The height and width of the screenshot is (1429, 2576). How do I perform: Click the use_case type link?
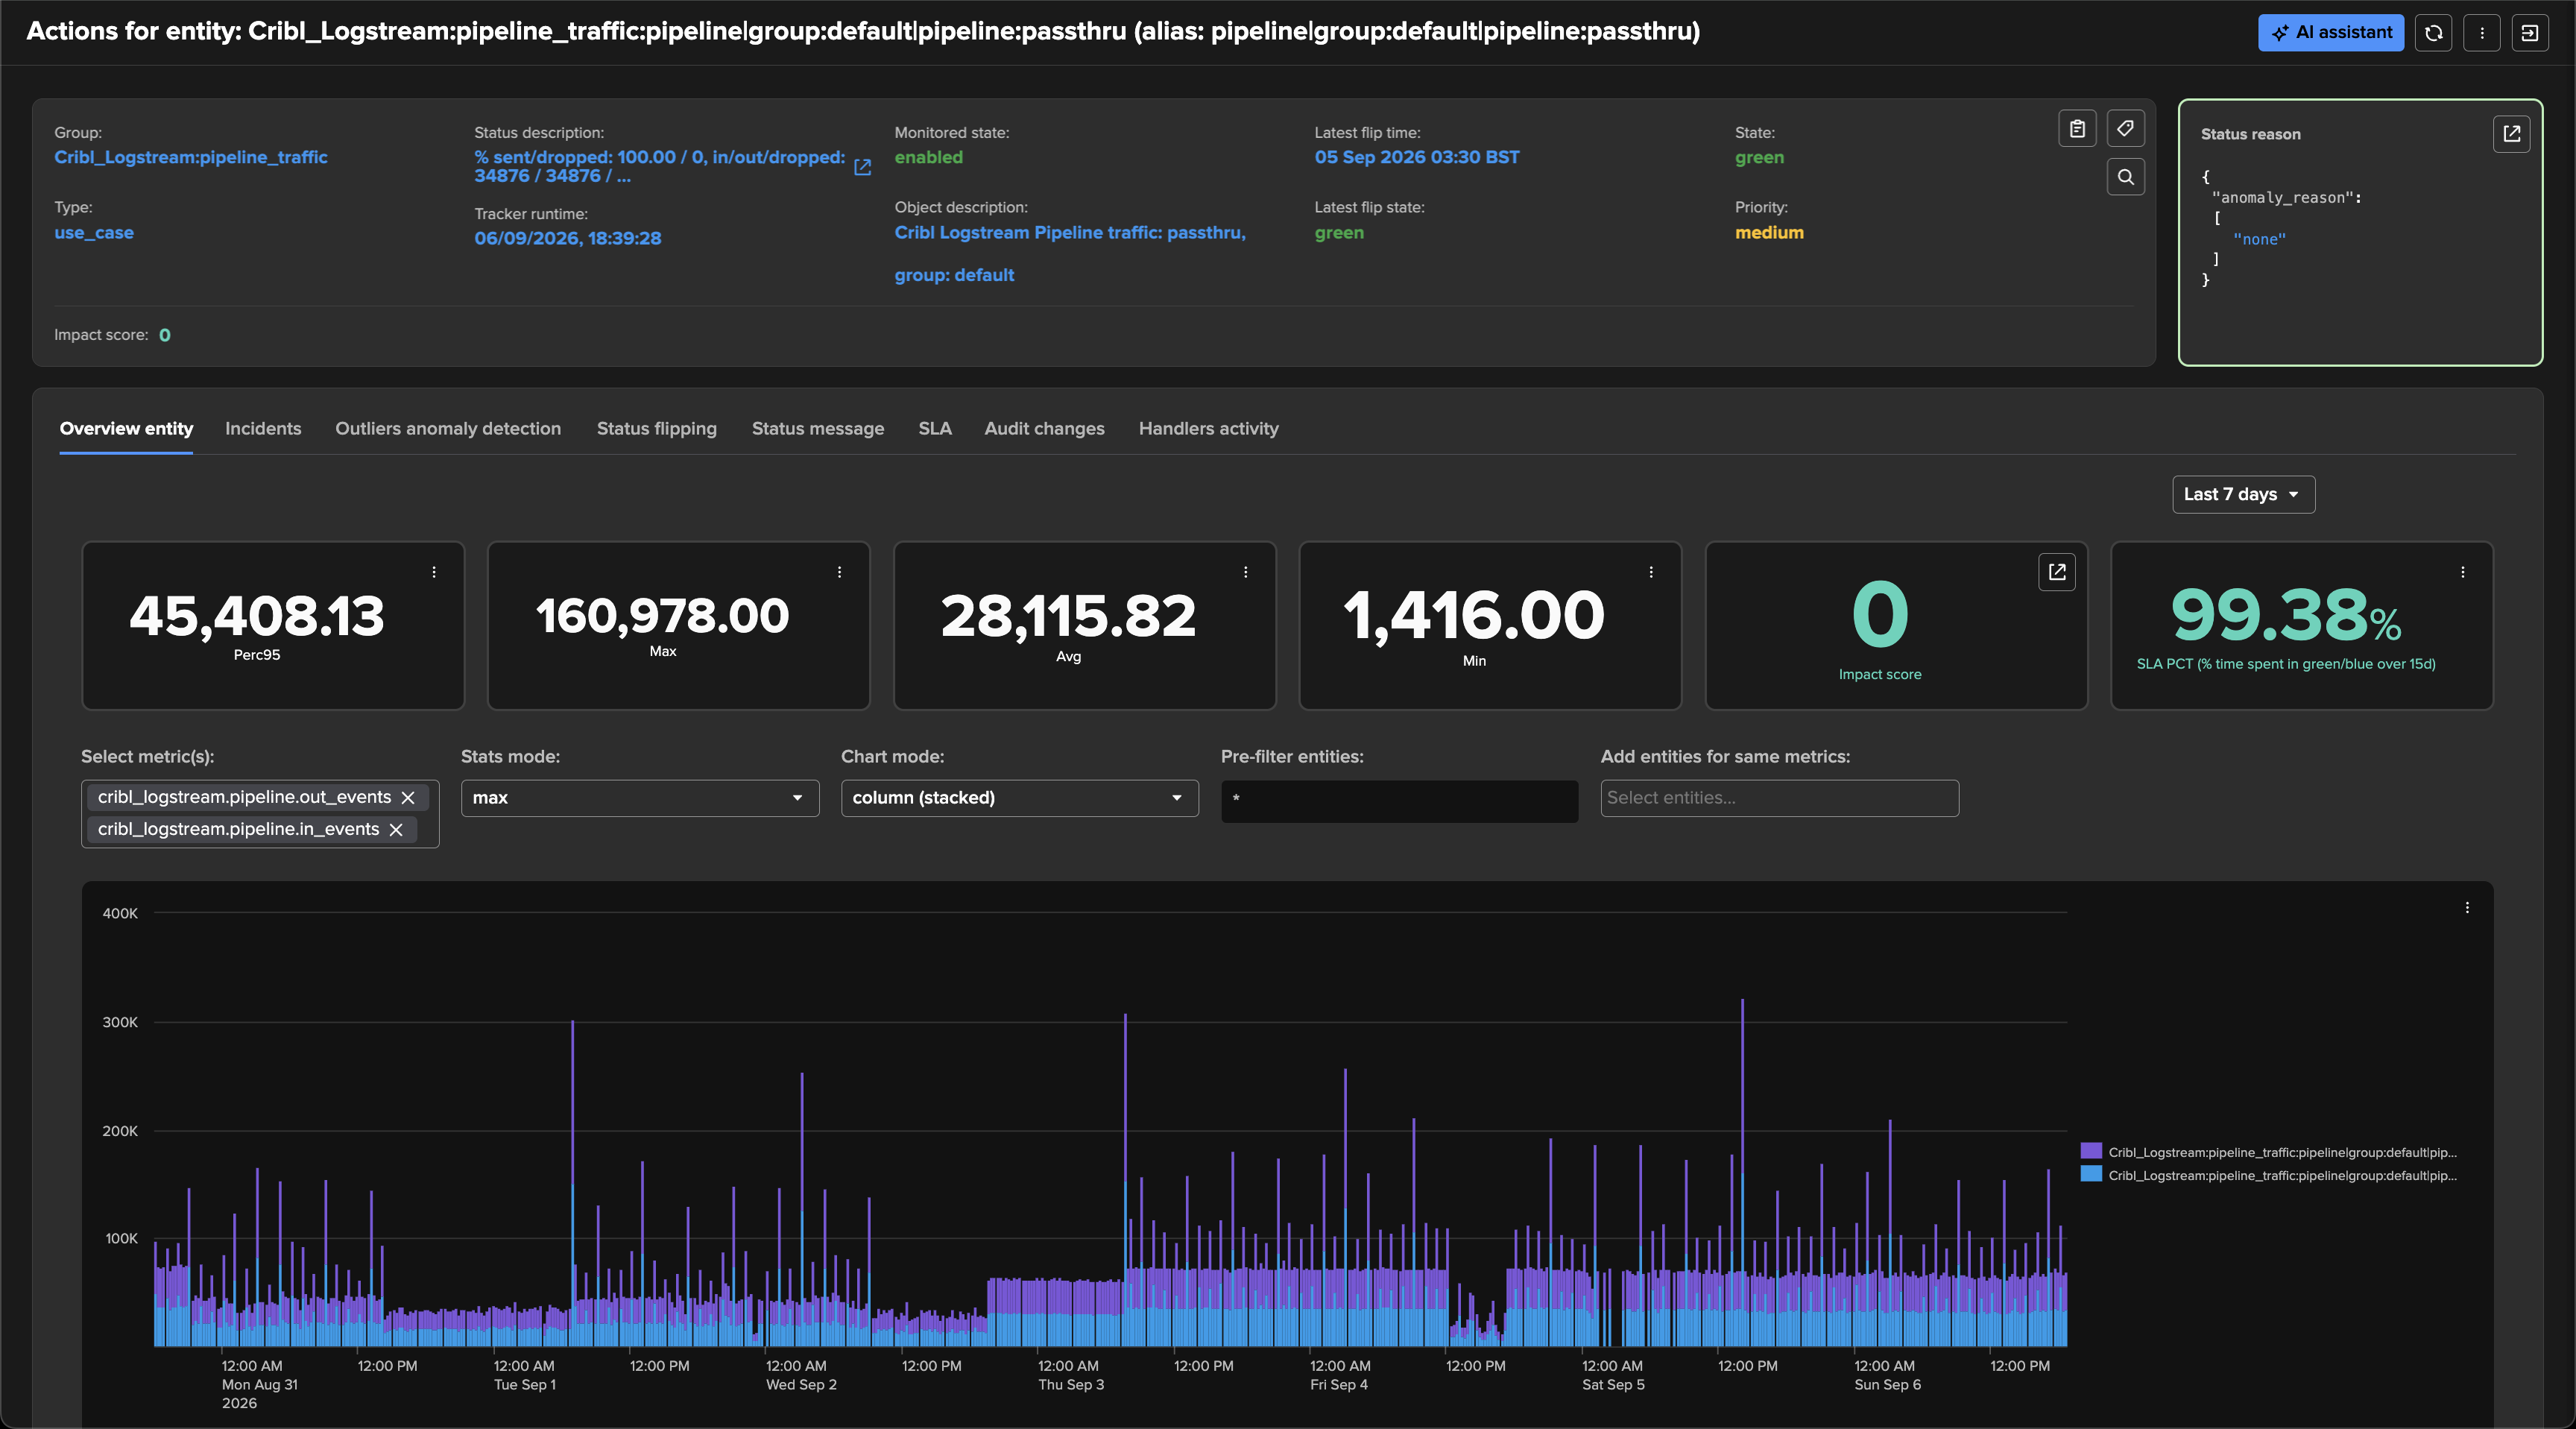coord(94,233)
